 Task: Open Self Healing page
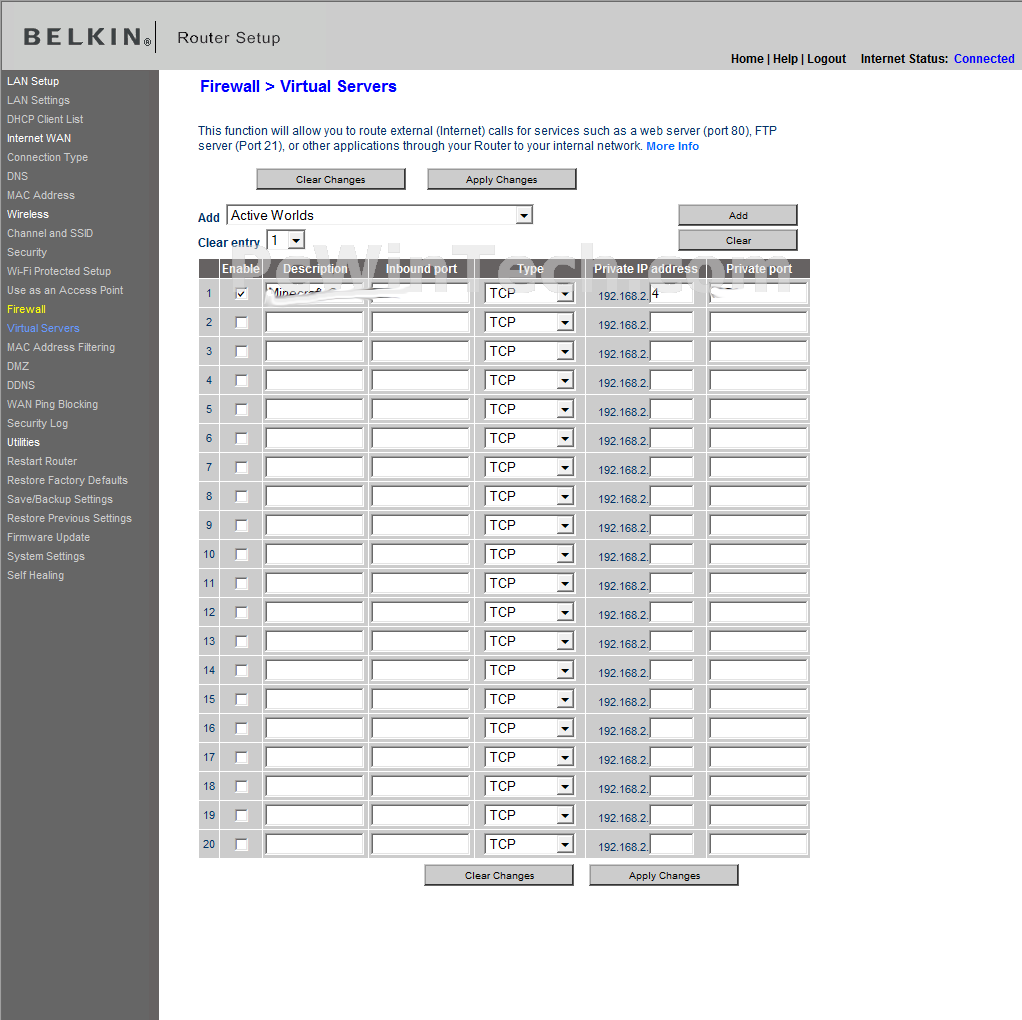point(35,576)
